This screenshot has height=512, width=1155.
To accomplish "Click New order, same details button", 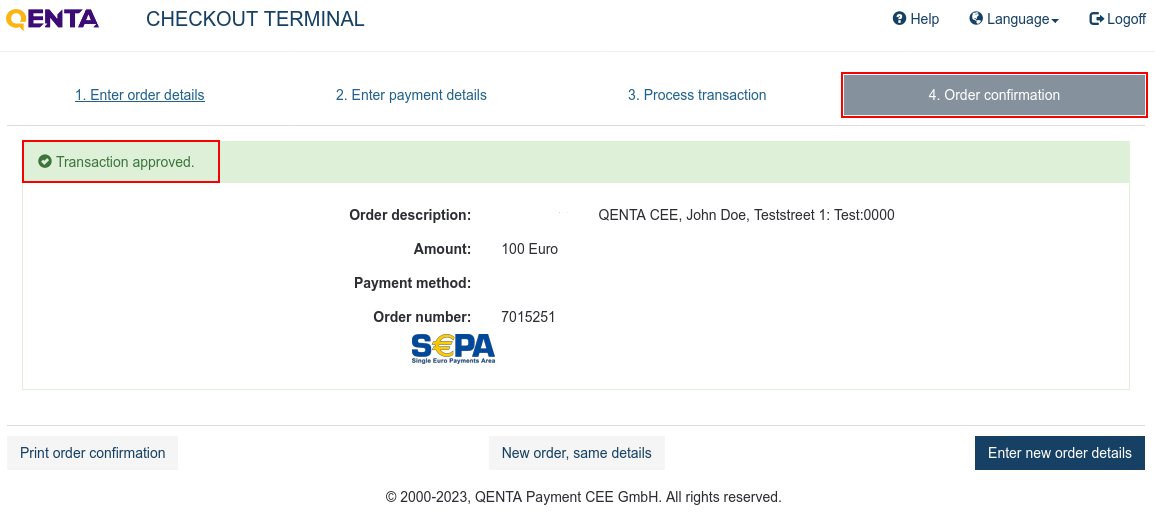I will click(x=577, y=453).
